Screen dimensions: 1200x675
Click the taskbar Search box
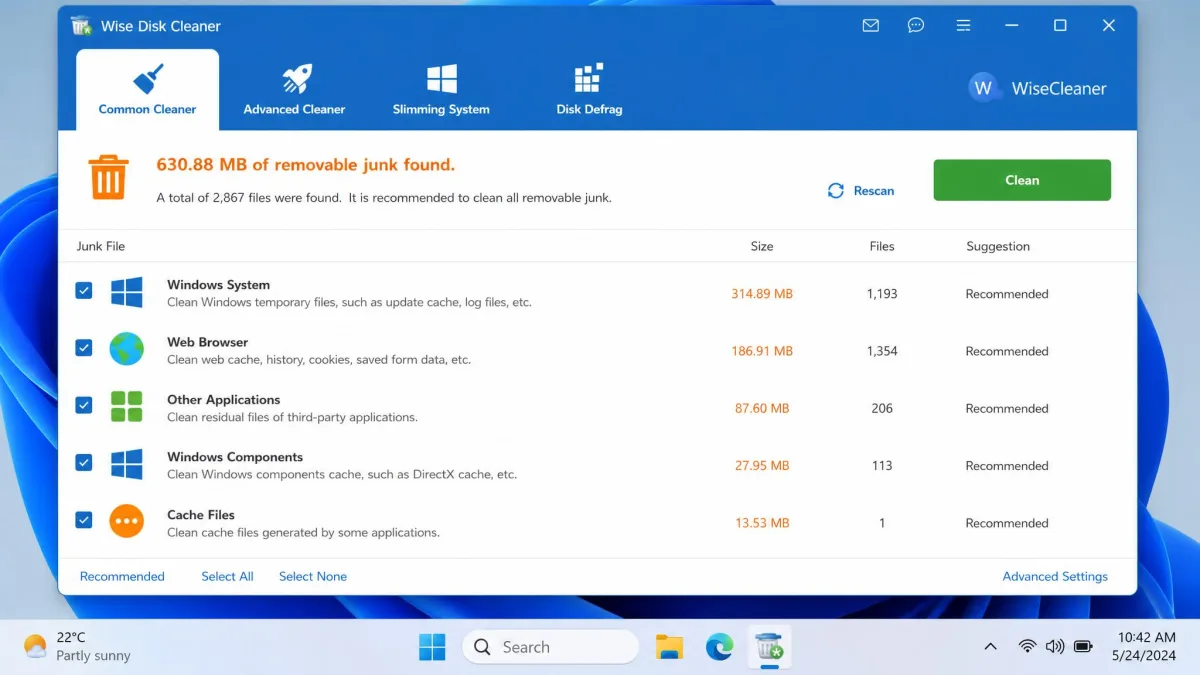550,647
